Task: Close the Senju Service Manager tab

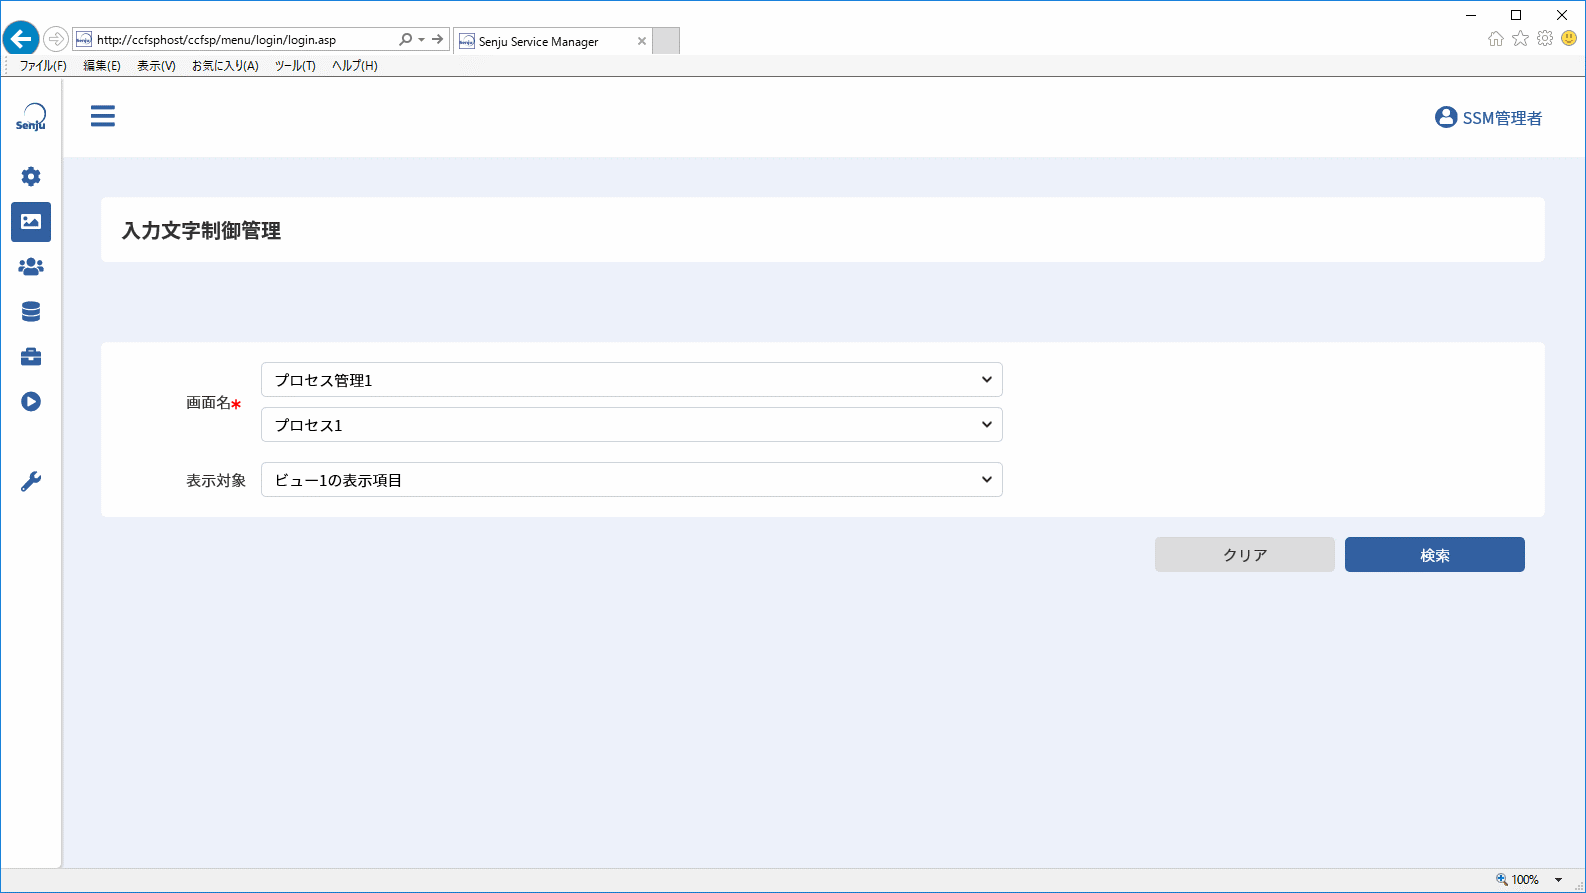Action: tap(642, 41)
